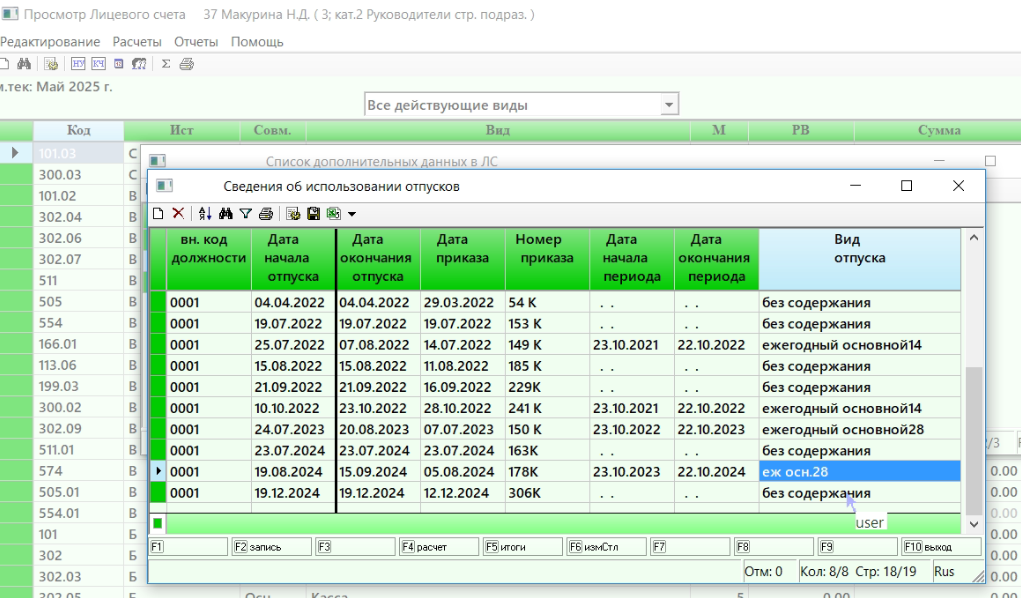
Task: Click the A-Я sort icon
Action: click(x=205, y=214)
